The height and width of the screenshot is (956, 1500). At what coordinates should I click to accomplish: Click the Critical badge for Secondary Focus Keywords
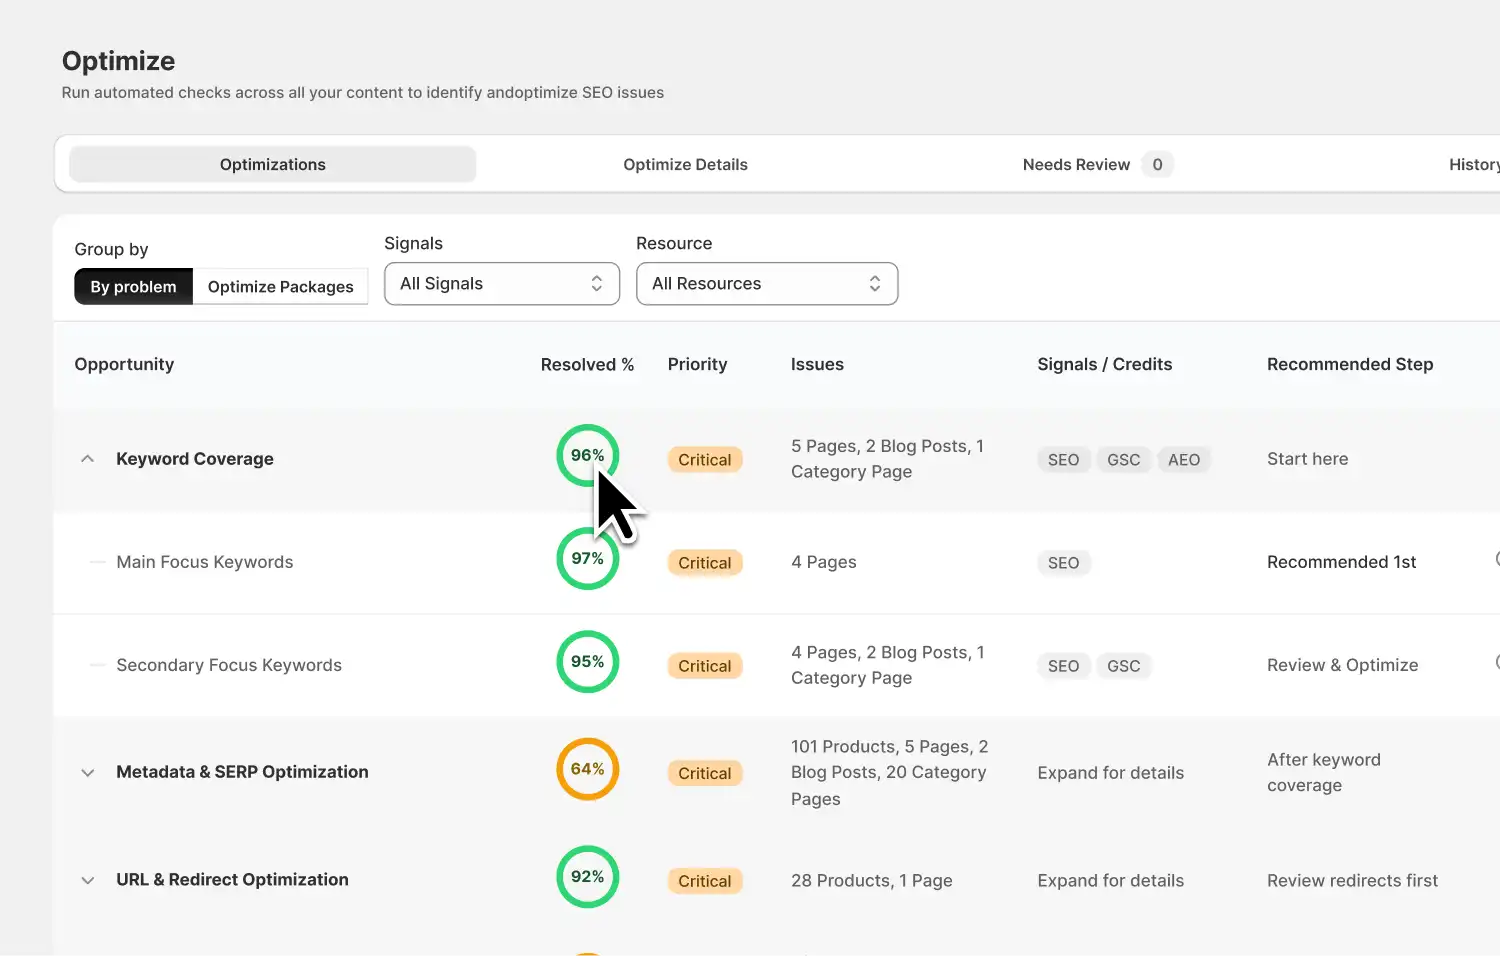(x=705, y=666)
